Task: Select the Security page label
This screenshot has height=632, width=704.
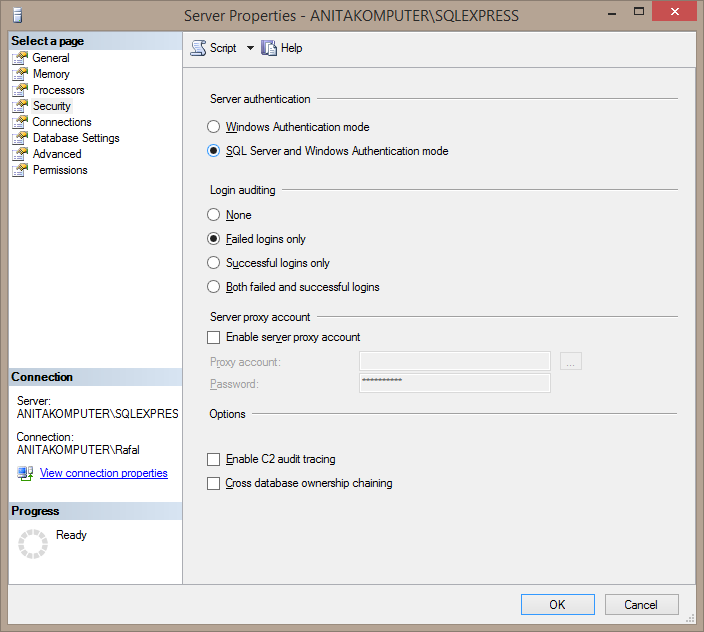Action: point(52,106)
